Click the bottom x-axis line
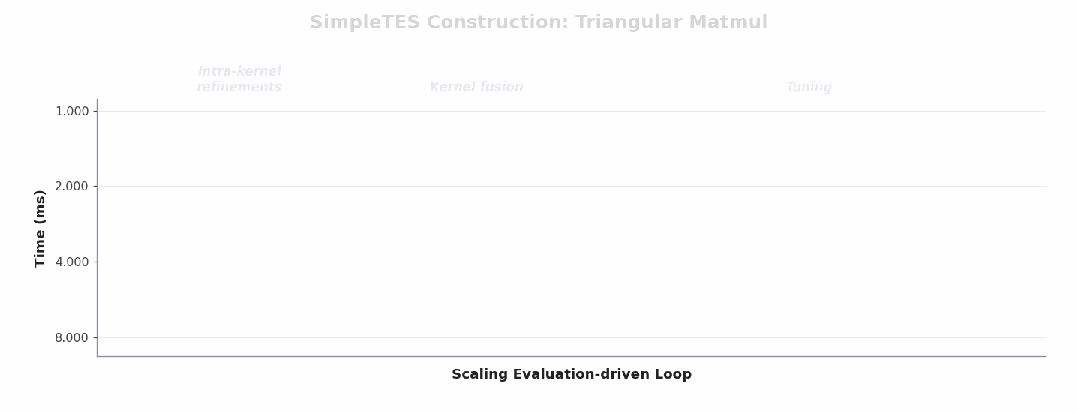1078x414 pixels. [x=570, y=356]
